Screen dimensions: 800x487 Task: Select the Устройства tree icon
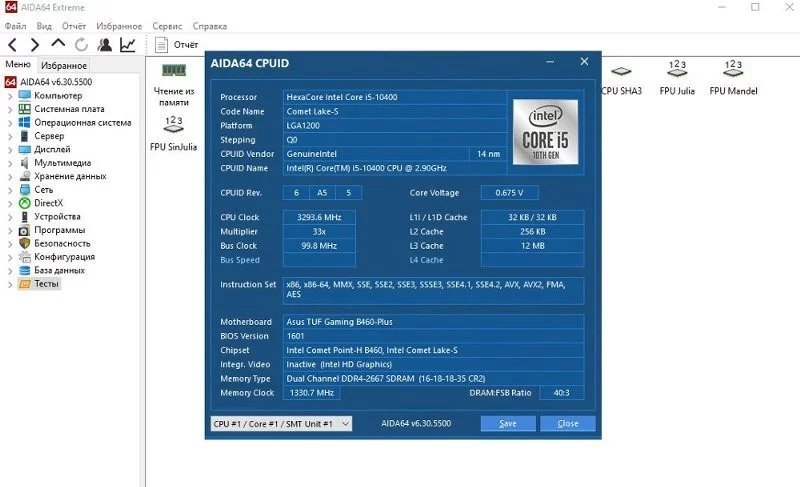[24, 216]
